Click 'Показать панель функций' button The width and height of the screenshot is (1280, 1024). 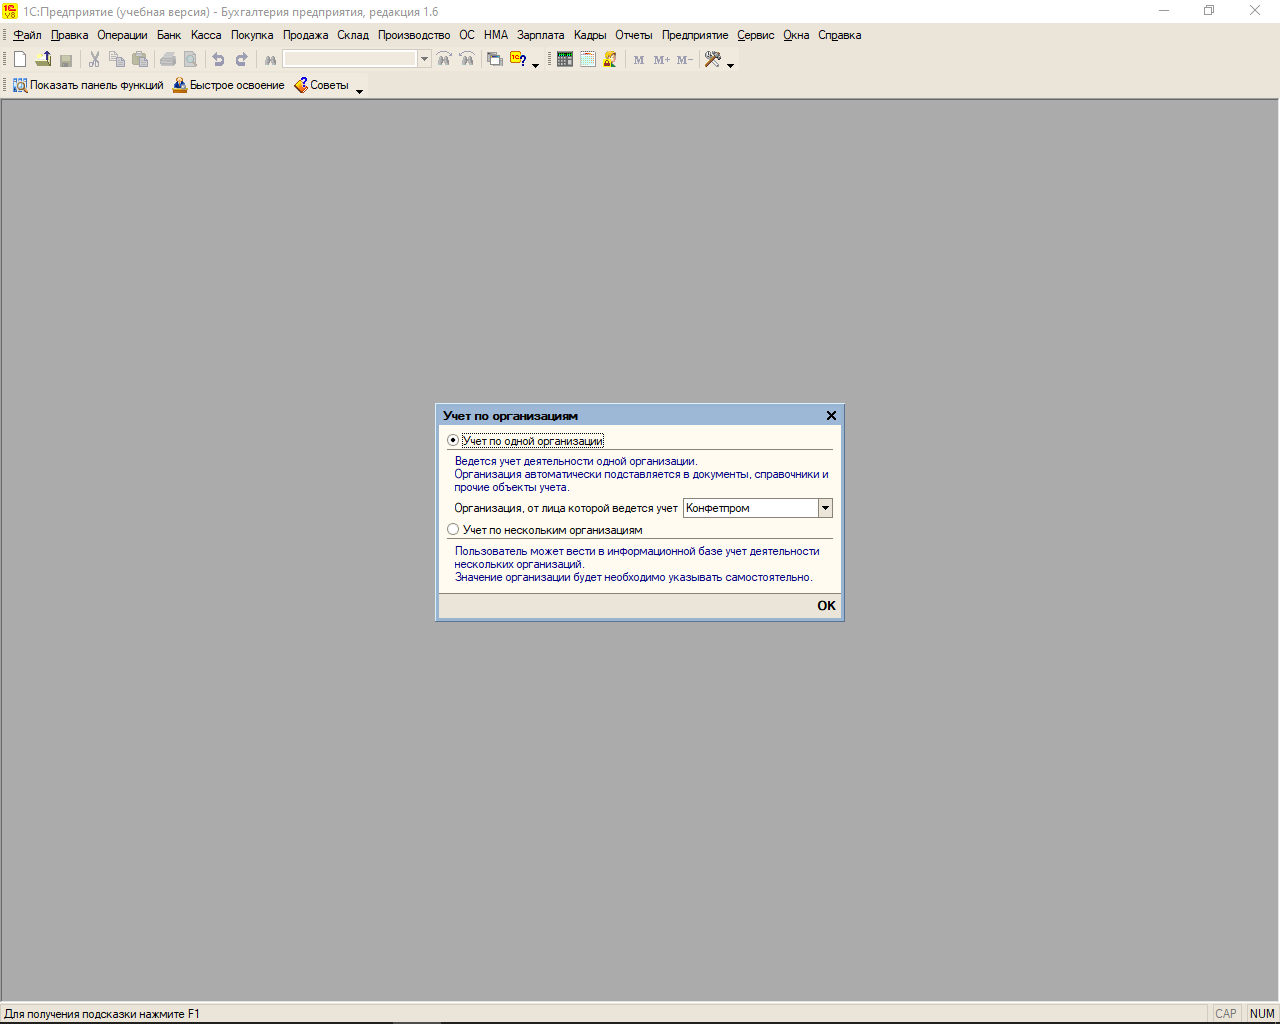point(88,86)
